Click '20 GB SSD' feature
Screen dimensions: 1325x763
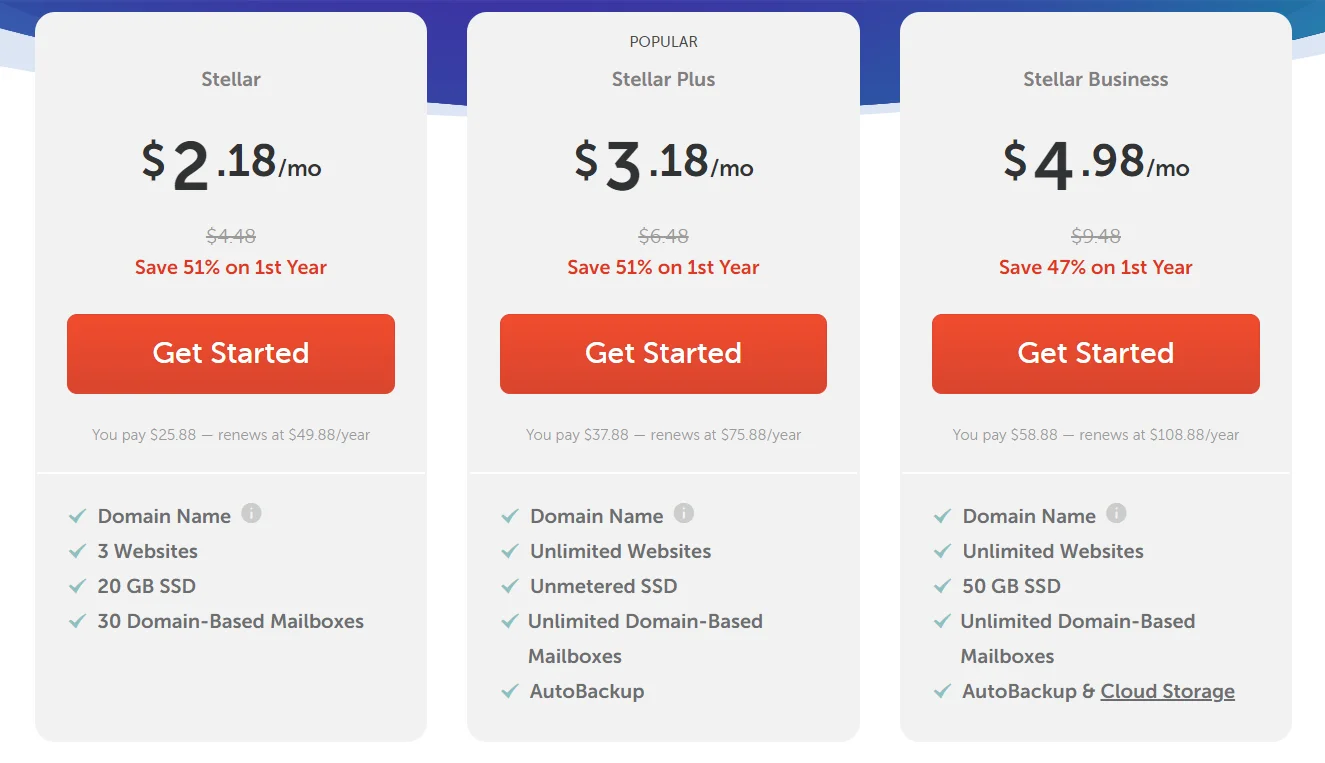click(x=147, y=586)
